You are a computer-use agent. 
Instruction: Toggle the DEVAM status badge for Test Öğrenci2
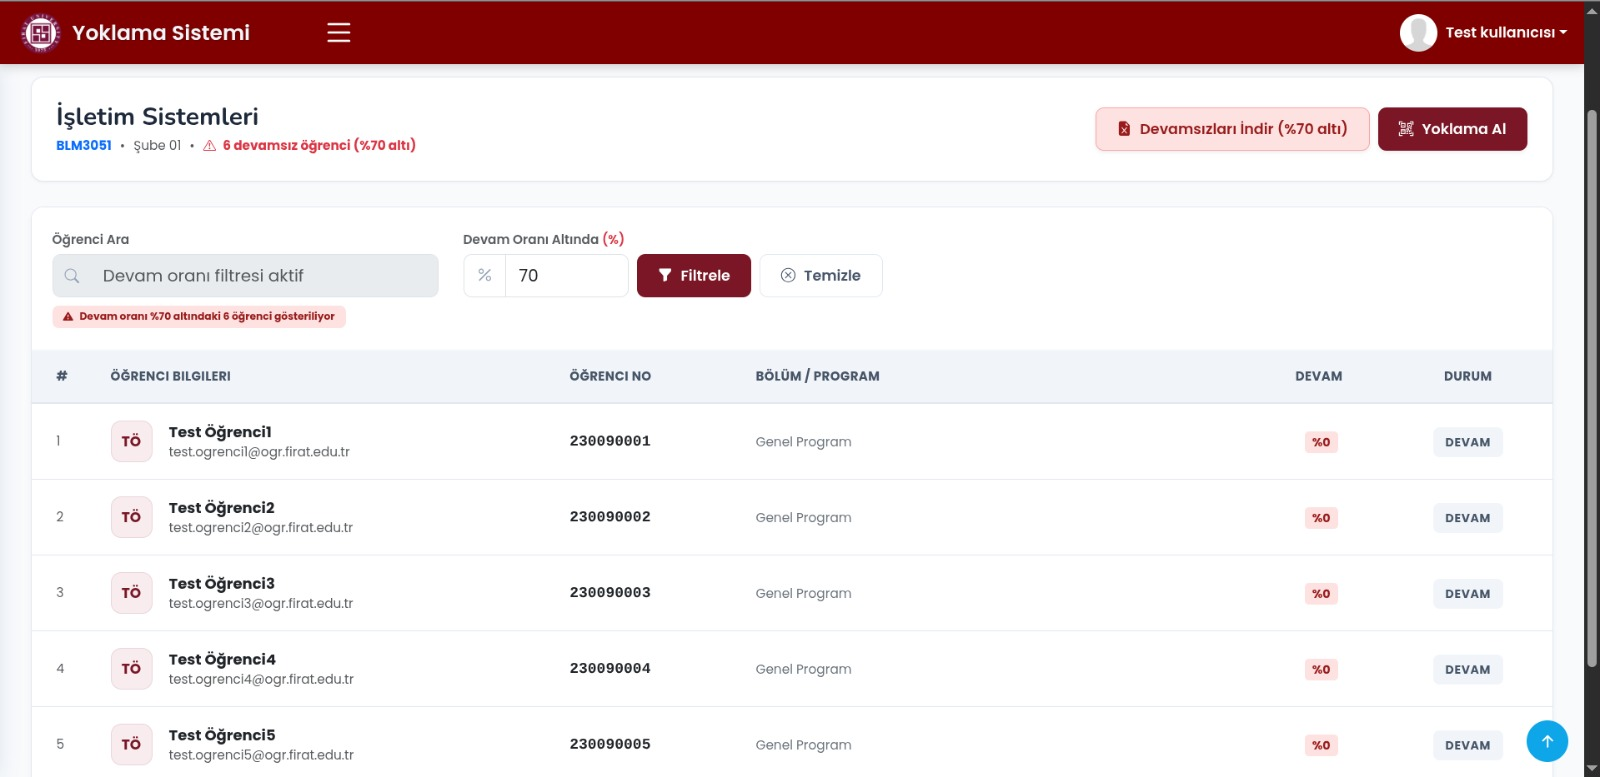coord(1467,518)
